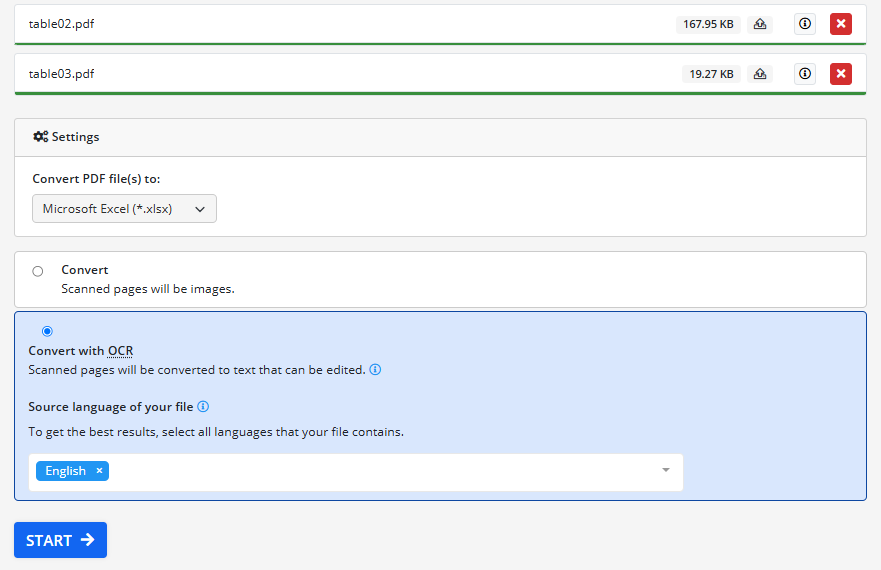
Task: Remove table02.pdf from the list
Action: click(841, 24)
